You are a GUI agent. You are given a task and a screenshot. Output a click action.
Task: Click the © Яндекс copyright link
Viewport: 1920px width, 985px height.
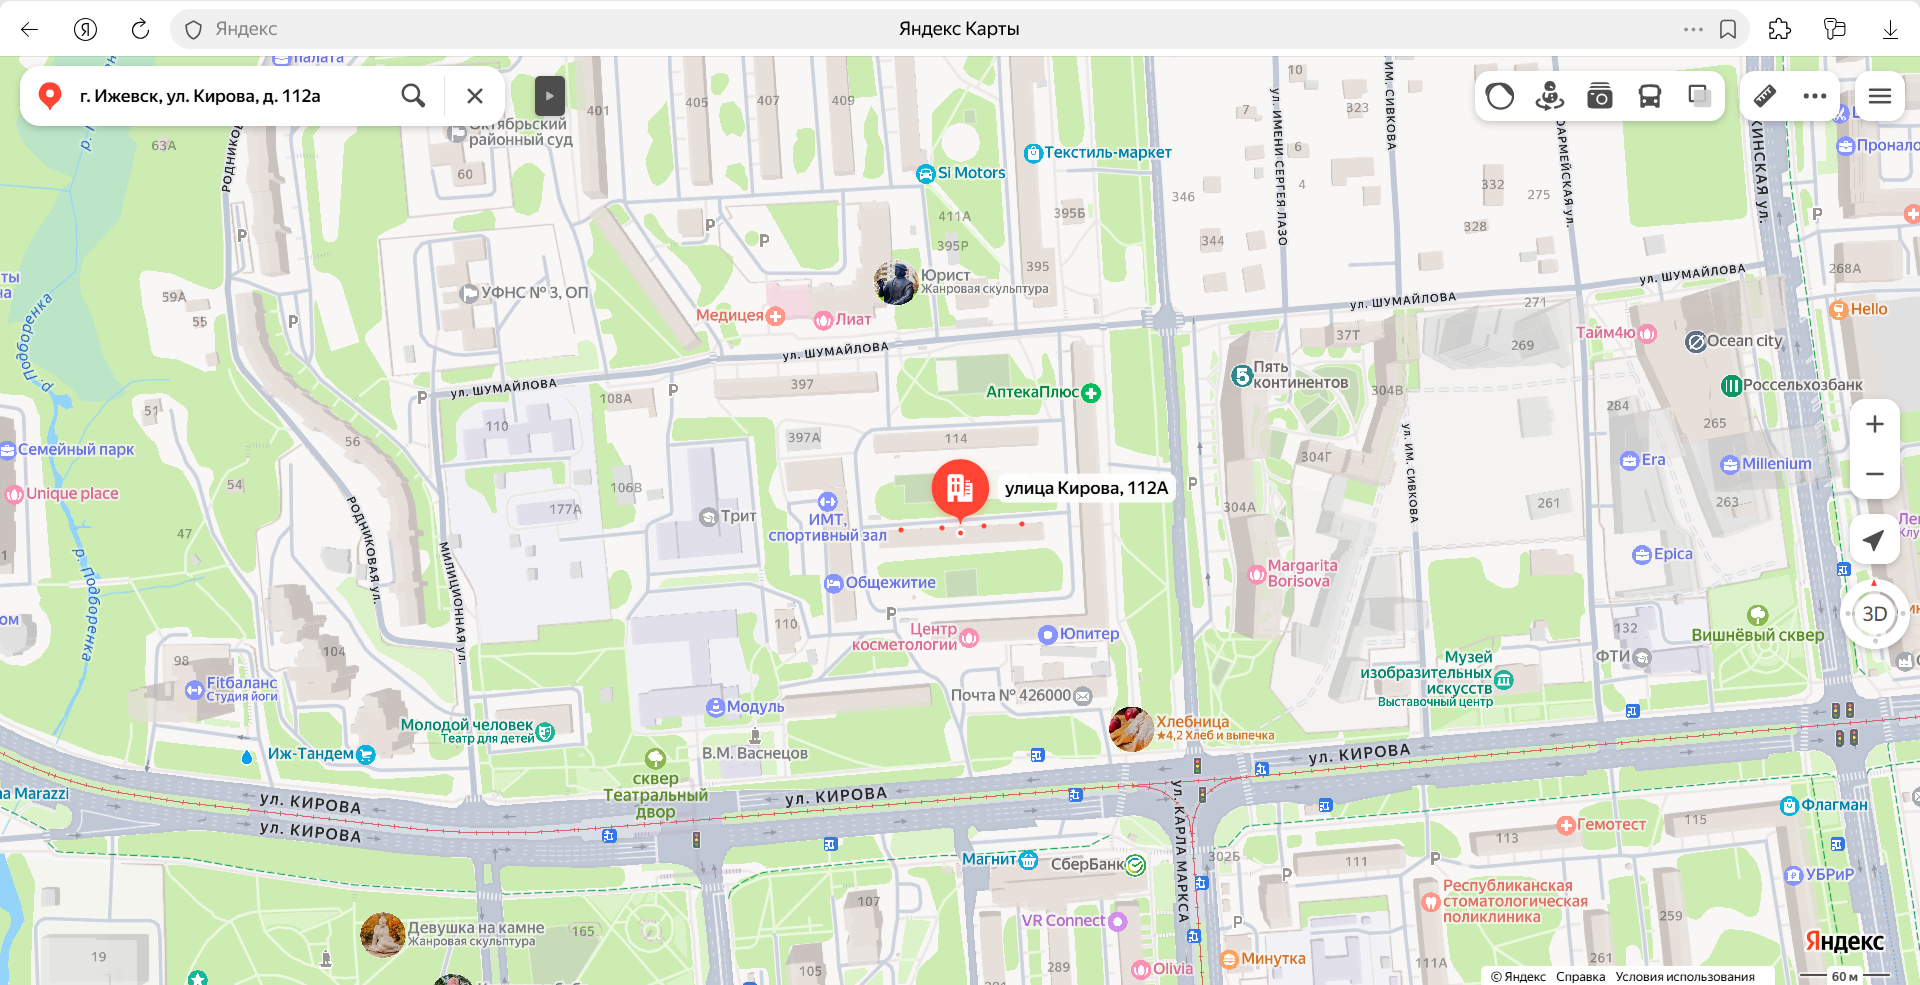click(x=1518, y=977)
